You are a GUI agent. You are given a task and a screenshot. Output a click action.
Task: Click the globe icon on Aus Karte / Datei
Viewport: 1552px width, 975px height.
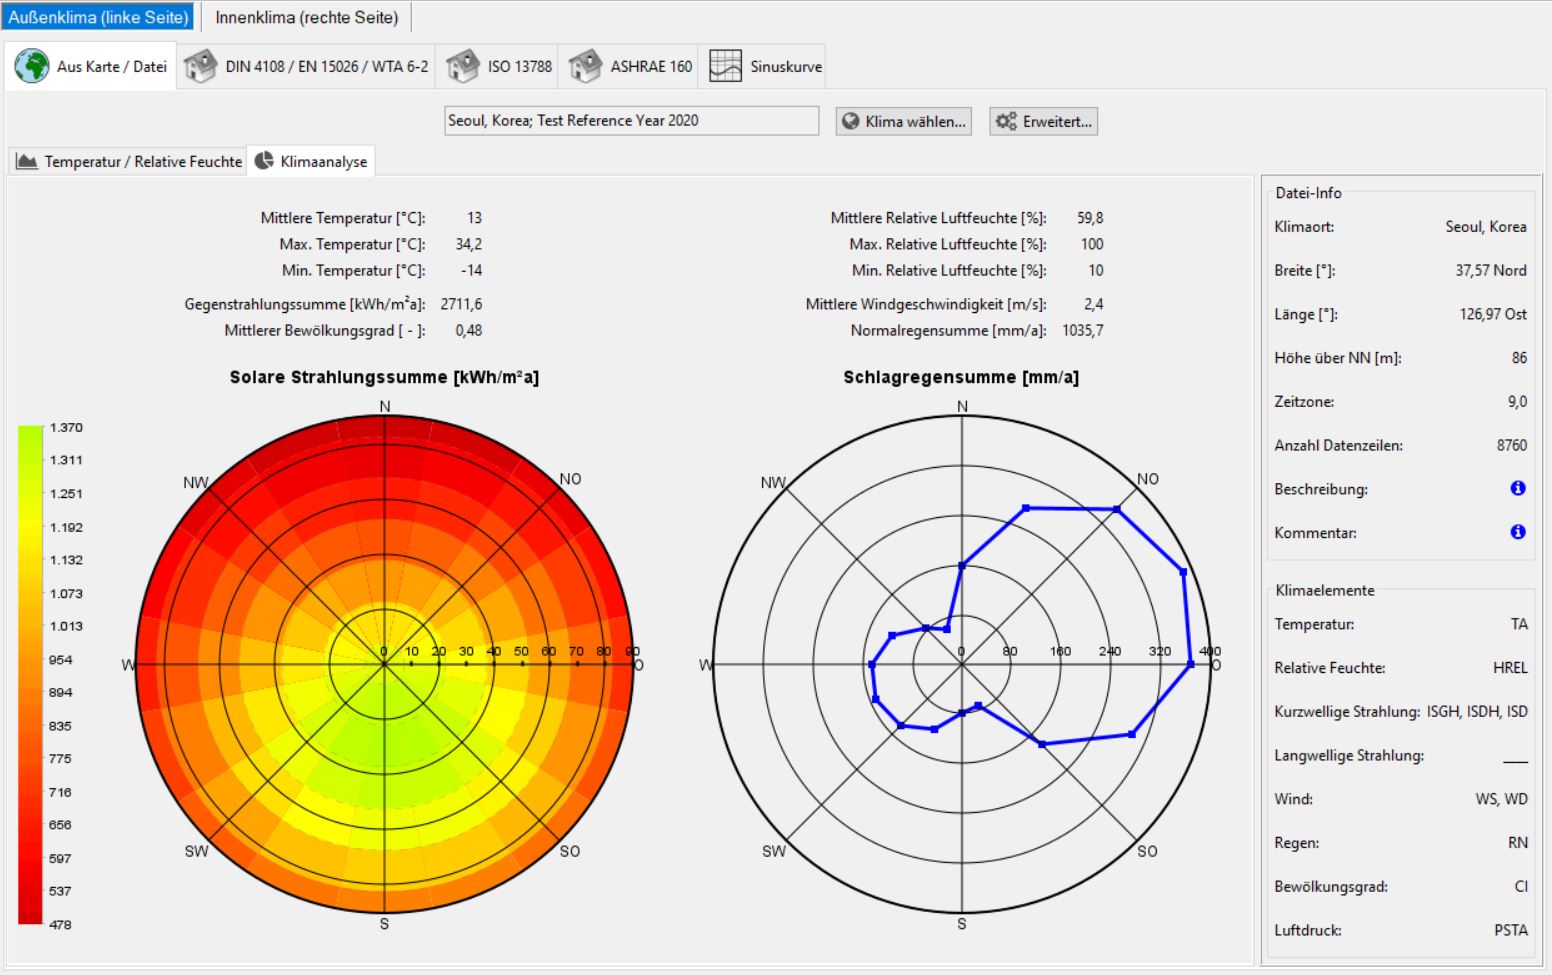tap(32, 66)
